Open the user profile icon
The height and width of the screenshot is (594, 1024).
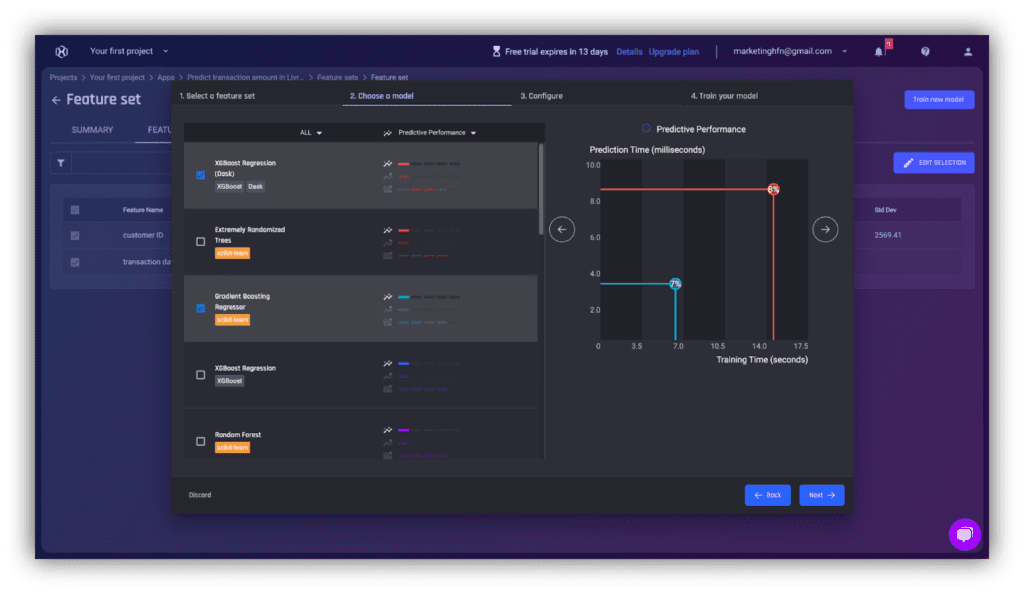point(967,51)
